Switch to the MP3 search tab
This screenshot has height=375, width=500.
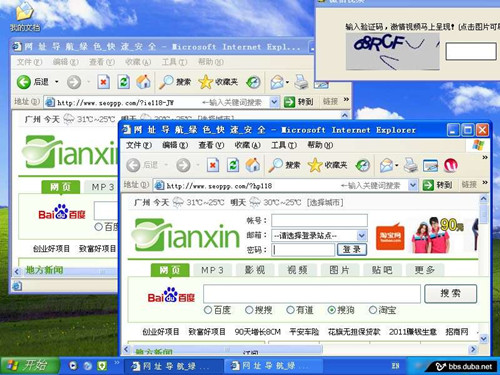point(212,270)
